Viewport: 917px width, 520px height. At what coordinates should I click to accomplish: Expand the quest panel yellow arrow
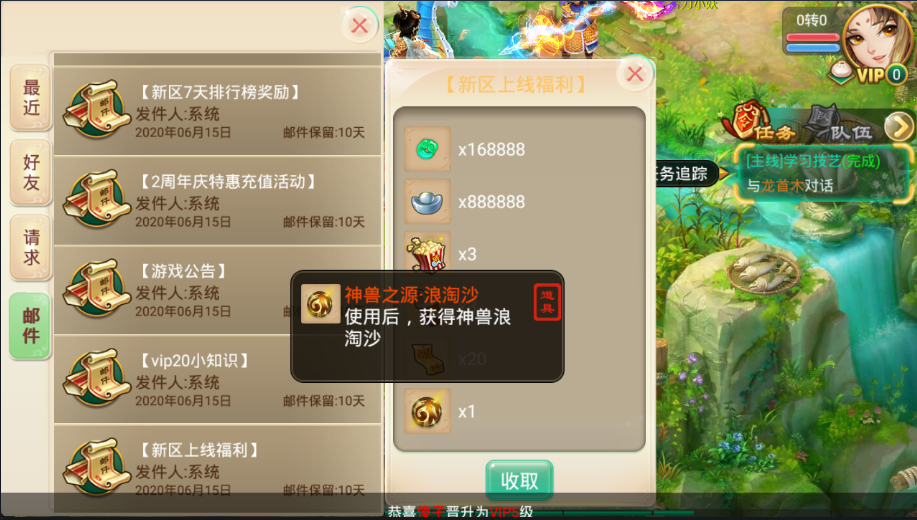(898, 126)
